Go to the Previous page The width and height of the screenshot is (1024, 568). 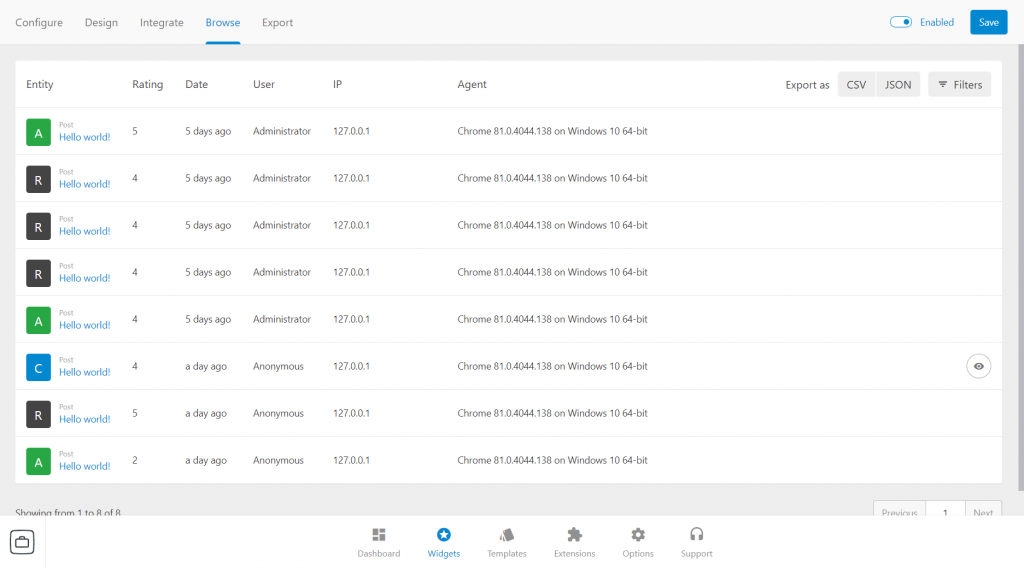(x=899, y=511)
